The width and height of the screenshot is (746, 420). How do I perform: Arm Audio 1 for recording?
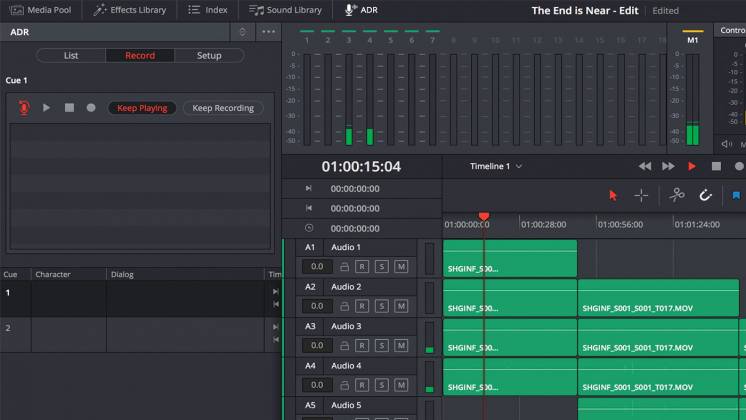pos(362,267)
